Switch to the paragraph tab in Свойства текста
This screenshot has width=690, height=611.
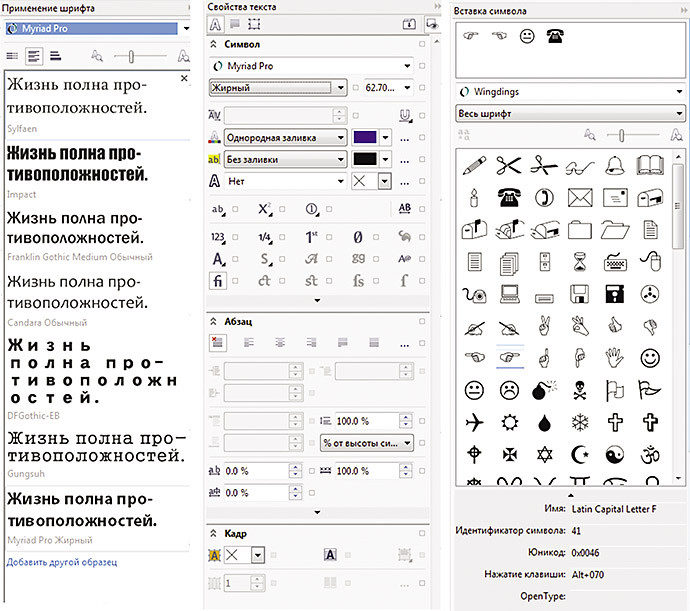click(236, 25)
